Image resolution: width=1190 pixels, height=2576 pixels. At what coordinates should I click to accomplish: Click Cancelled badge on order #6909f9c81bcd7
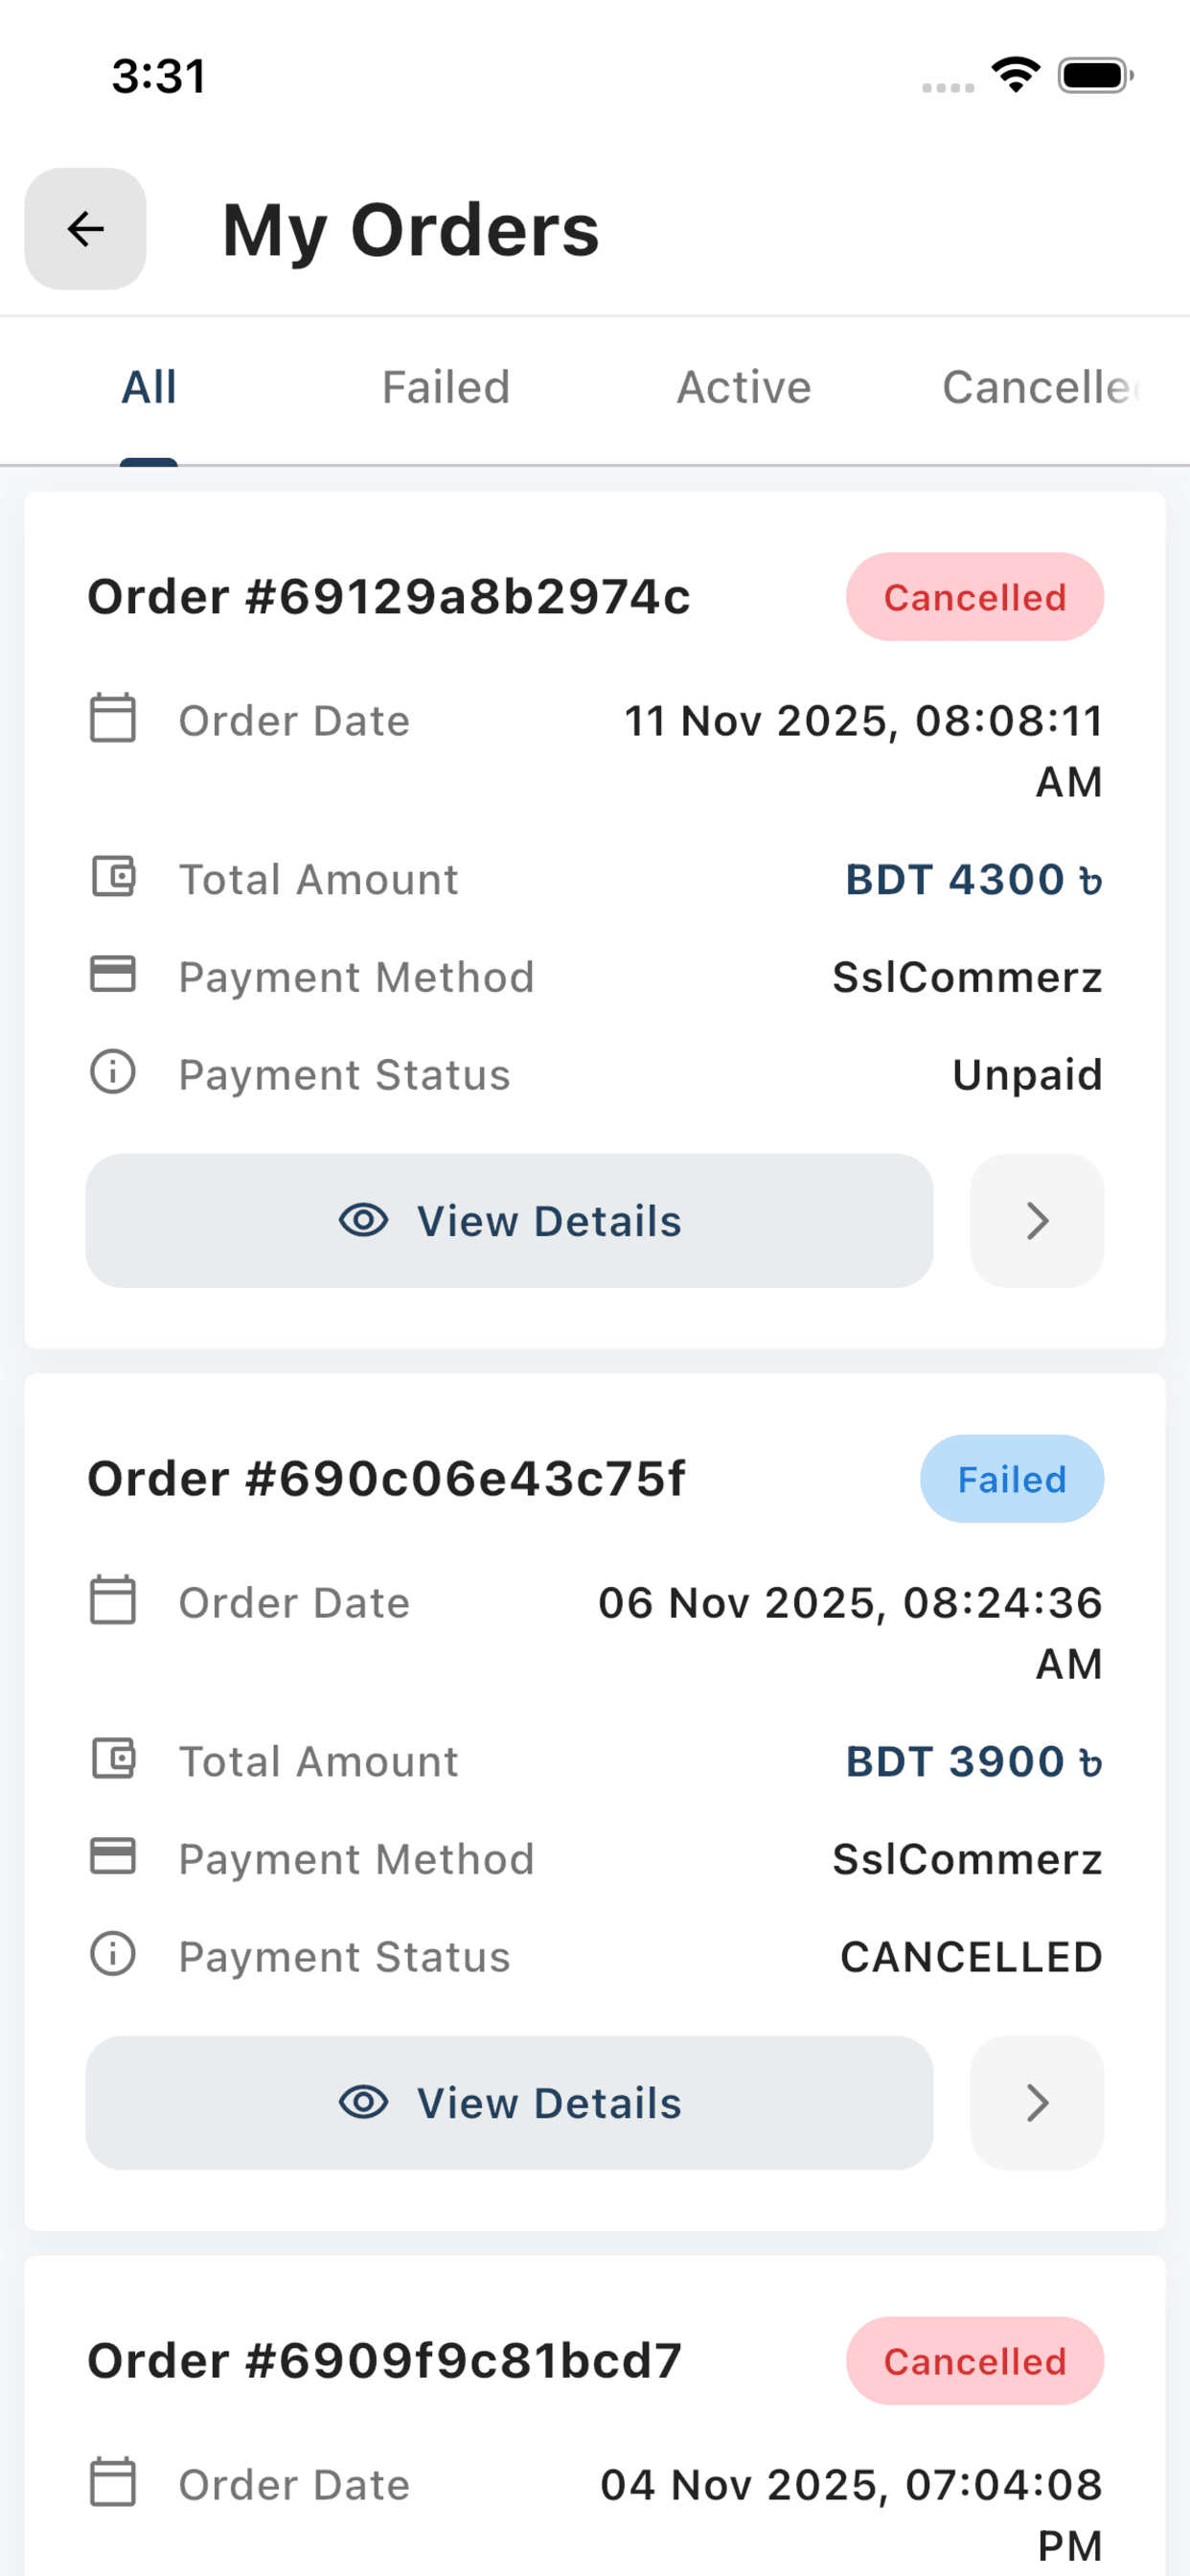pyautogui.click(x=975, y=2361)
